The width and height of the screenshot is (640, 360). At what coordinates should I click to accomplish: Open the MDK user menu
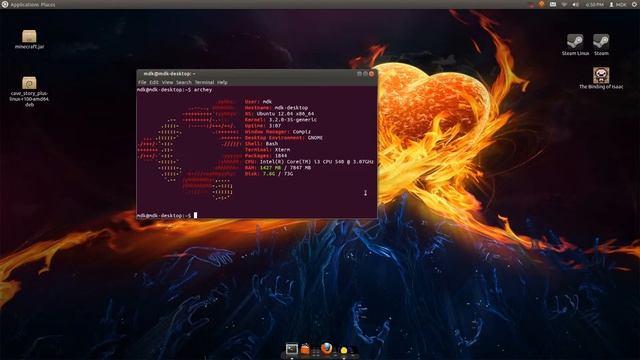point(618,4)
